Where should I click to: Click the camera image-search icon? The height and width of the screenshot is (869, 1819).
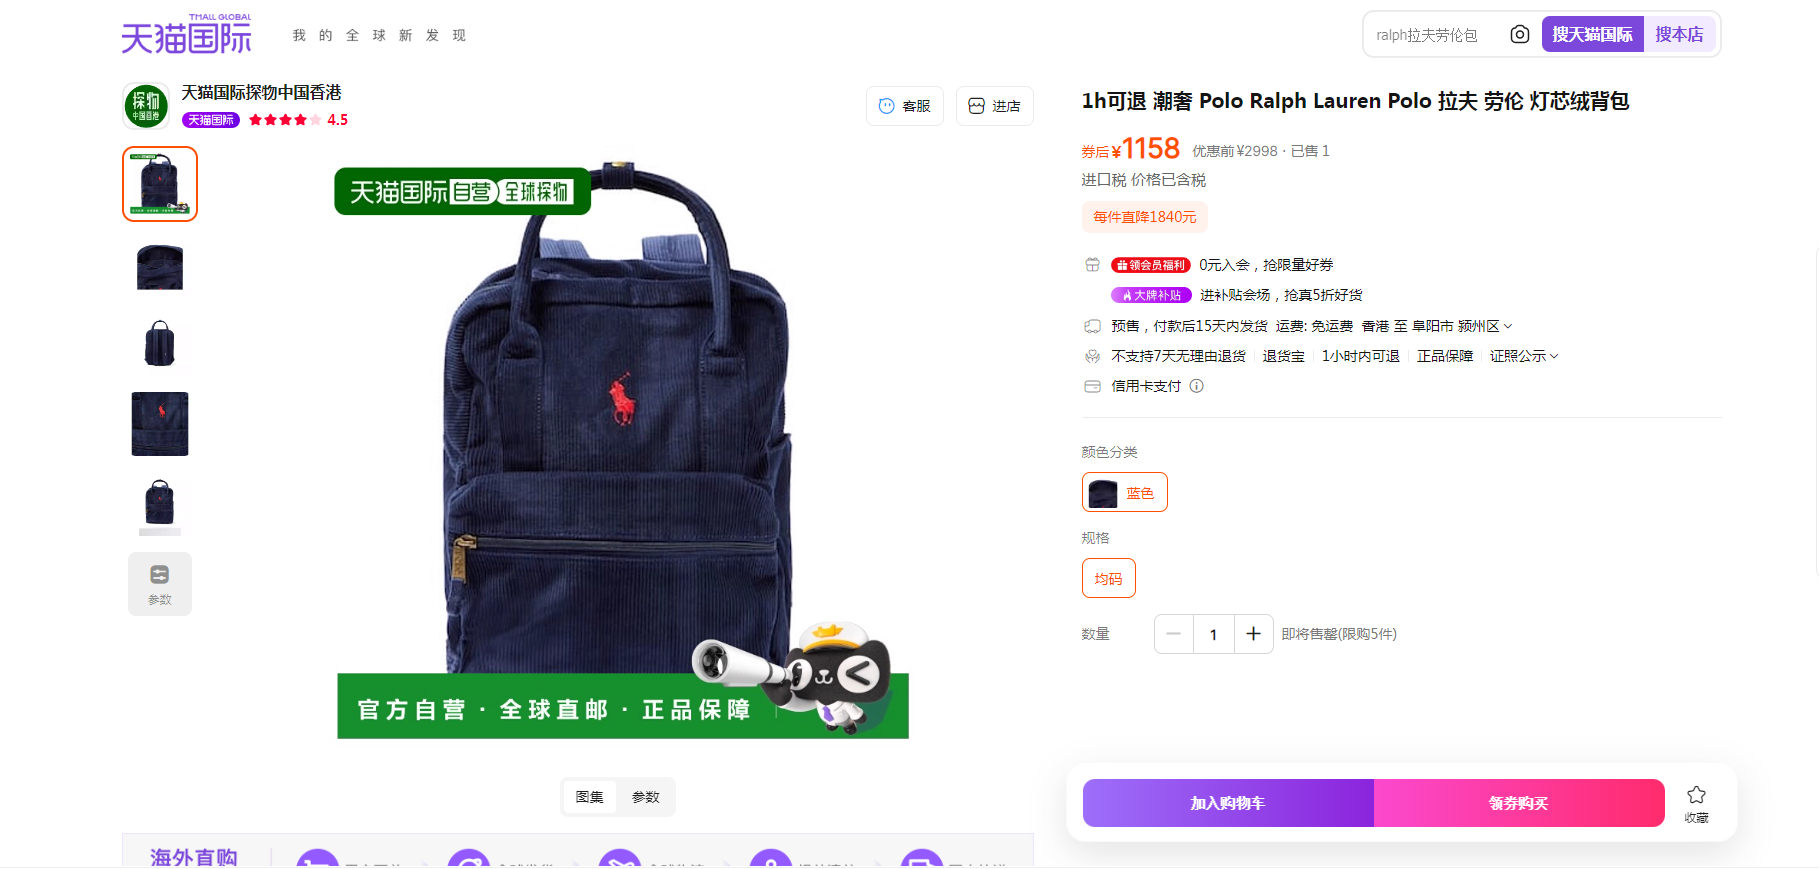point(1519,34)
